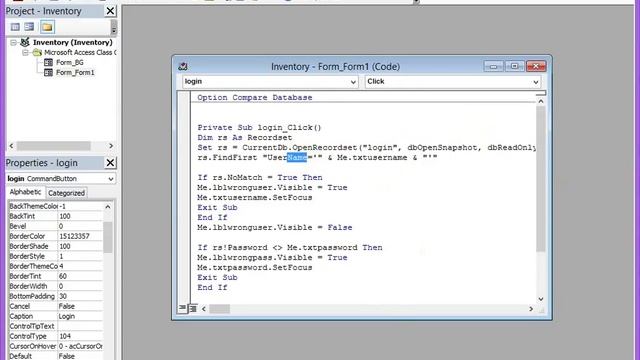
Task: Click the Form_Form1 form icon
Action: (x=48, y=73)
